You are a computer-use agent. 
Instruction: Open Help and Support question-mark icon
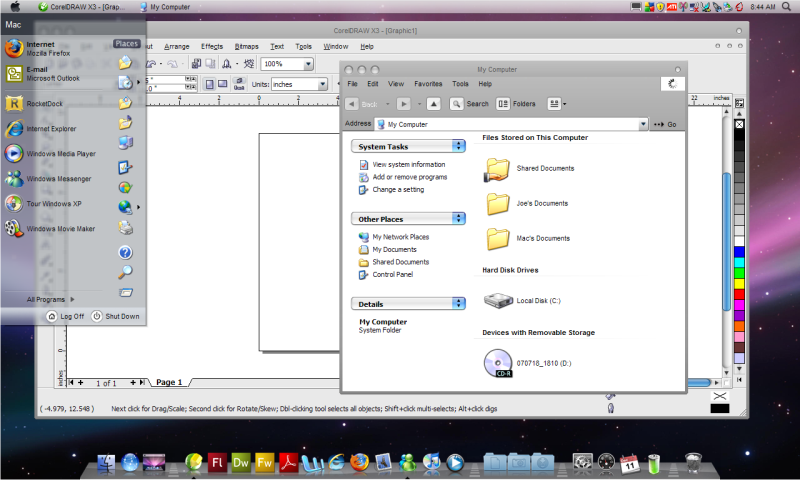click(x=126, y=252)
